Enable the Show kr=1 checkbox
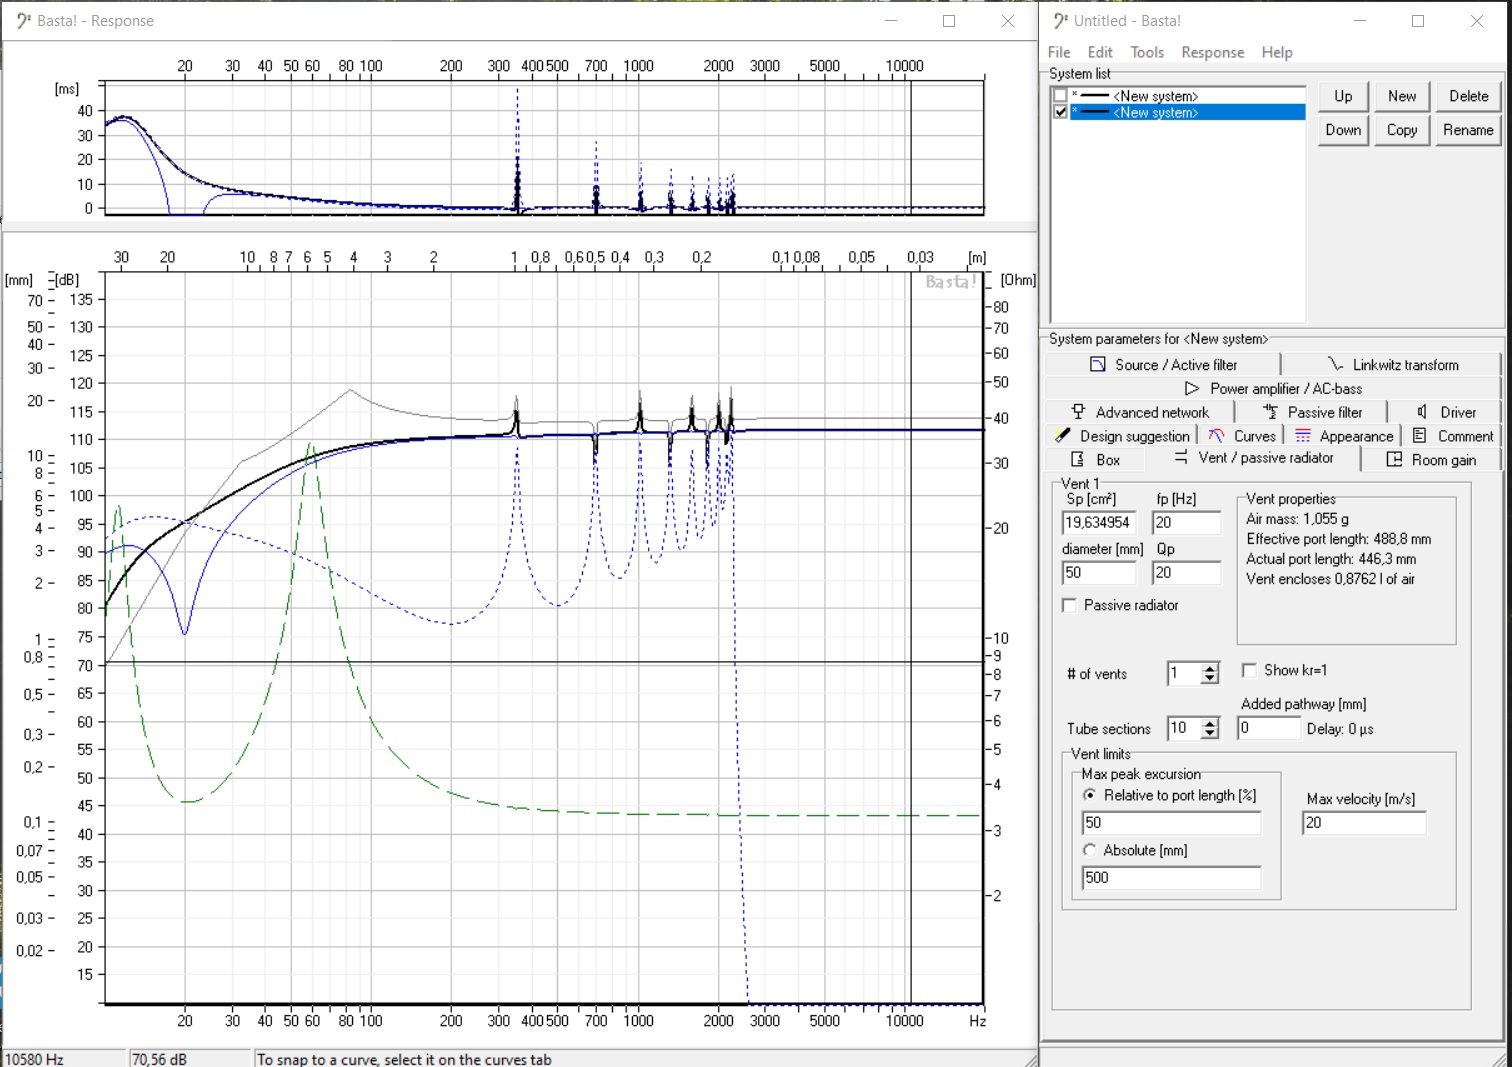Viewport: 1512px width, 1067px height. [1249, 670]
